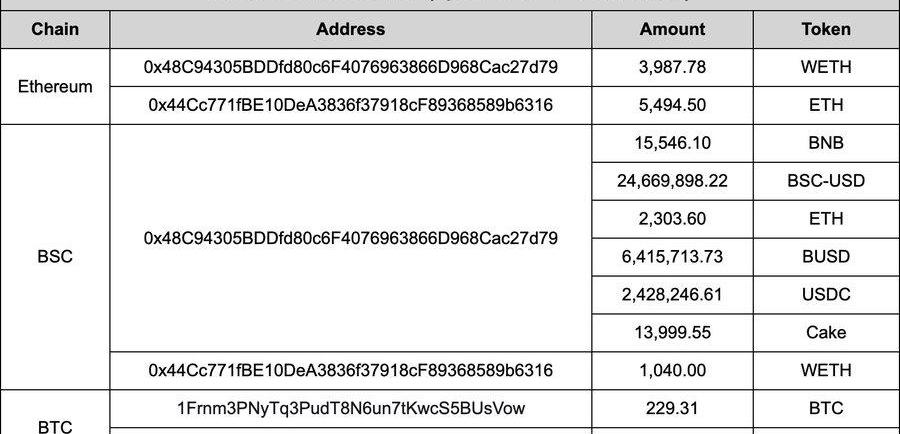Viewport: 900px width, 434px height.
Task: Click the USDC token cell
Action: pyautogui.click(x=826, y=295)
